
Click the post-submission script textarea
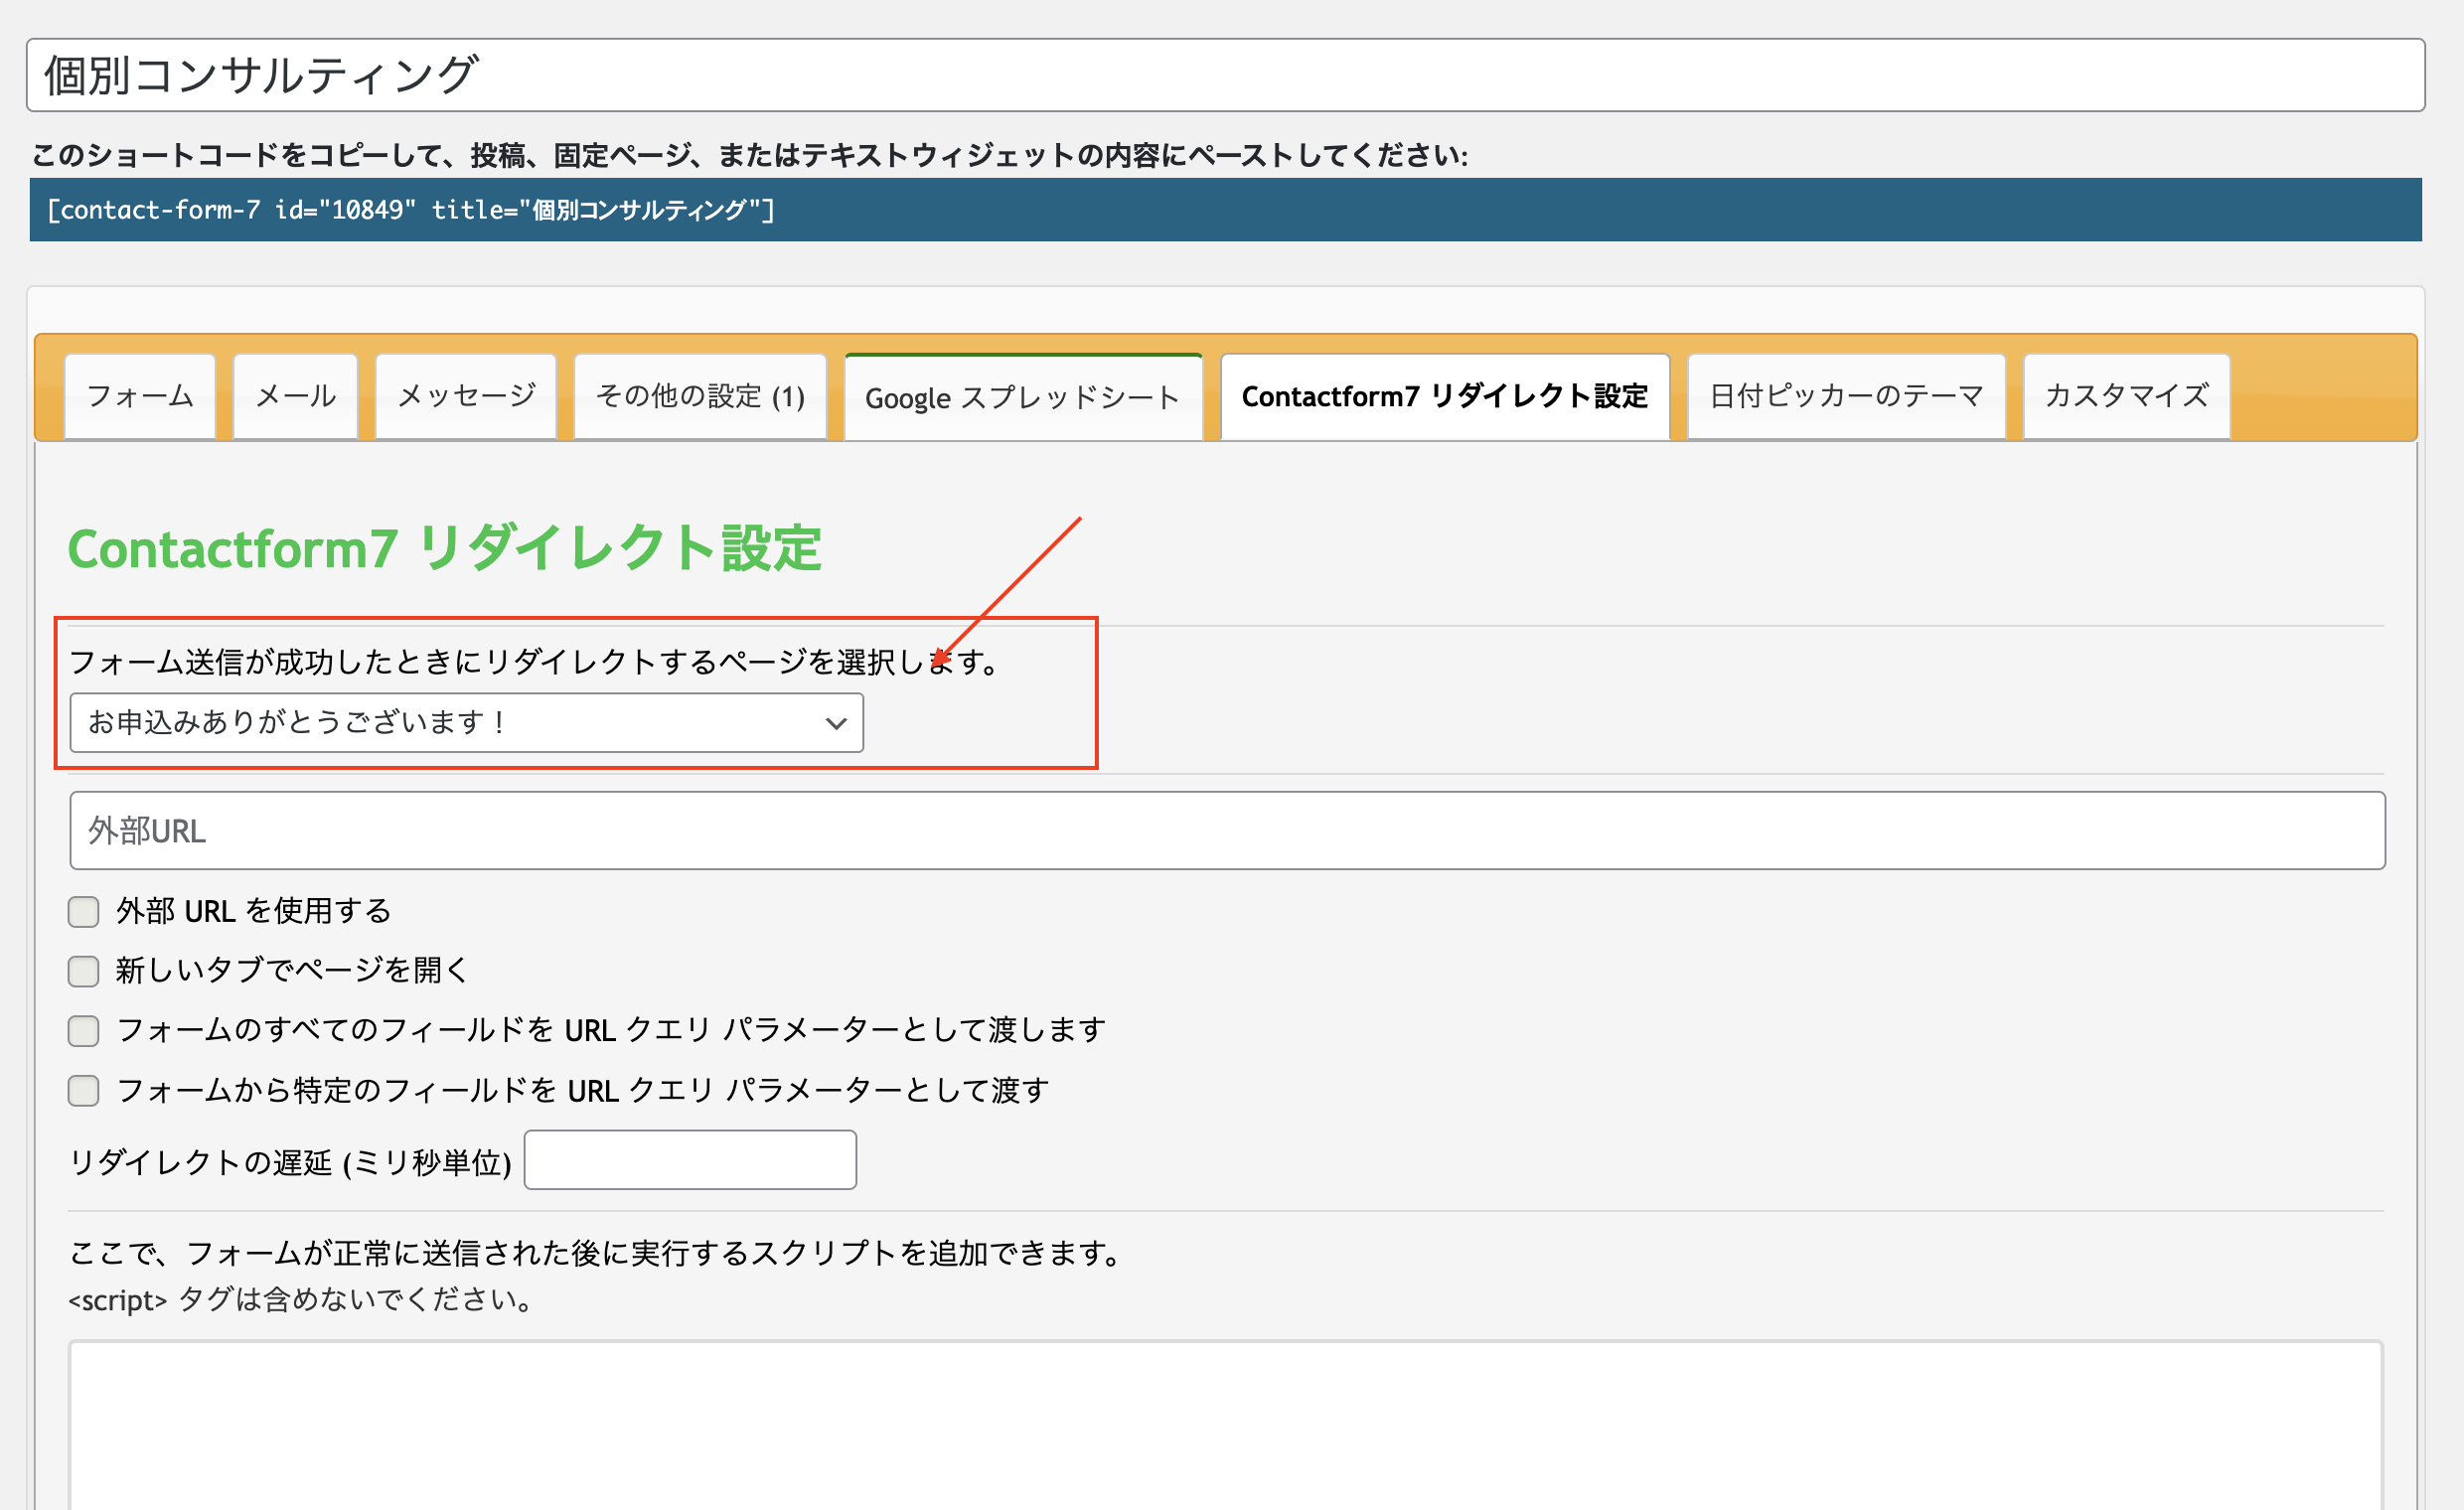(1226, 1425)
